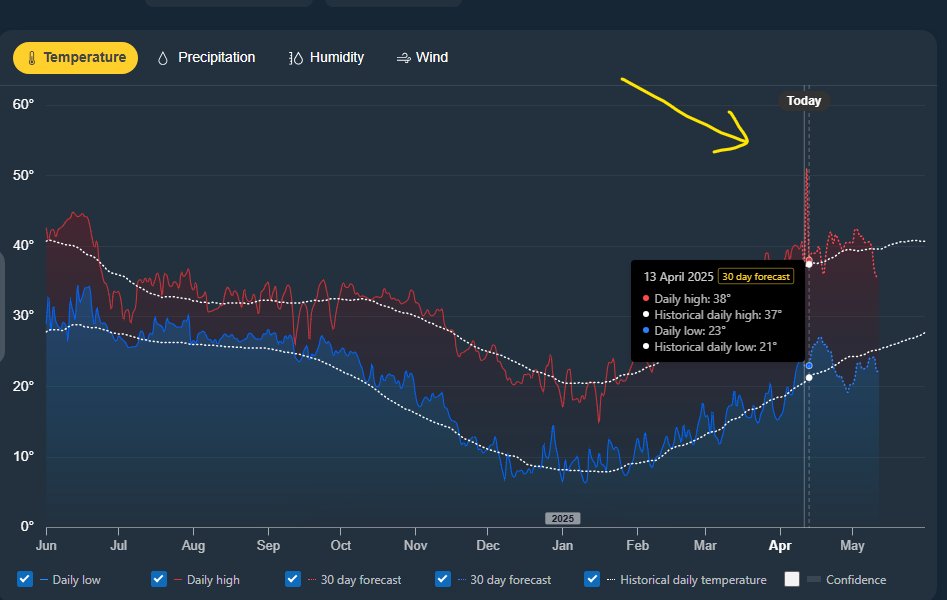
Task: Click the Today marker label
Action: pos(804,101)
